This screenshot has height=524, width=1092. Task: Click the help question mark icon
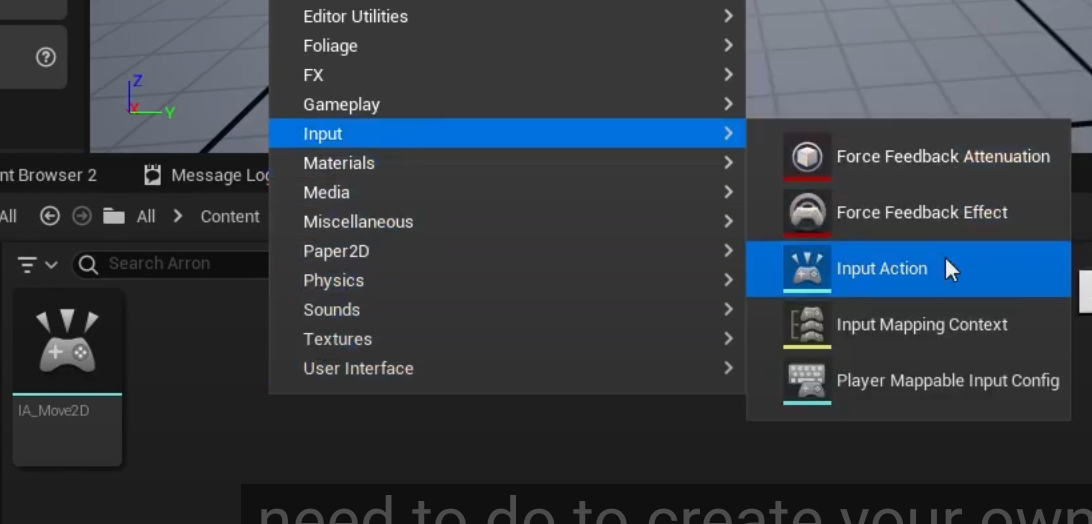pyautogui.click(x=46, y=57)
